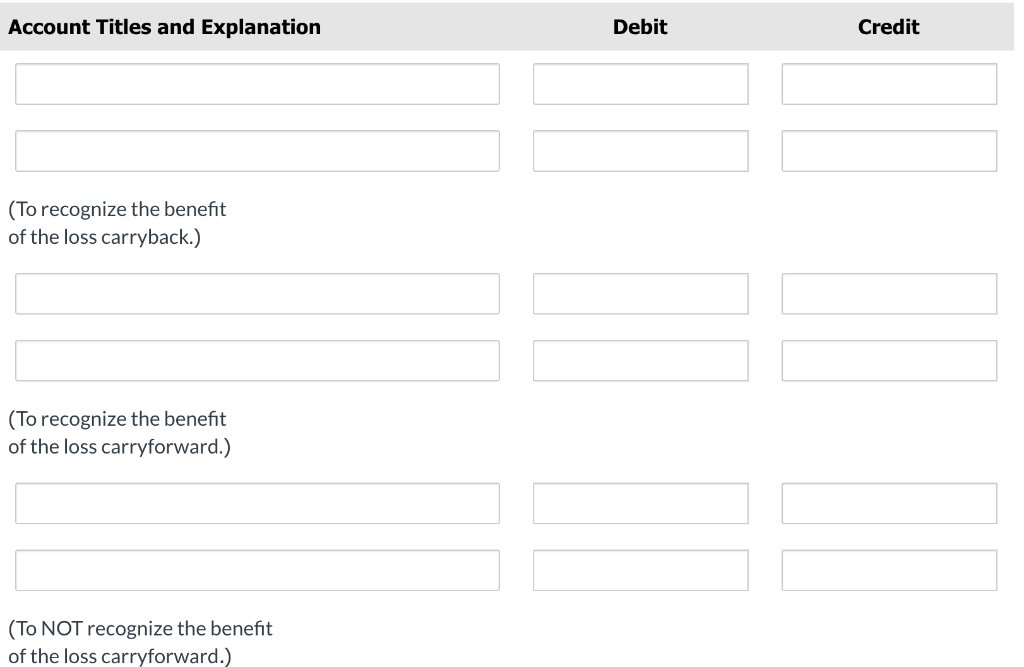Click the Credit field in the last row
1024x667 pixels.
(x=889, y=570)
